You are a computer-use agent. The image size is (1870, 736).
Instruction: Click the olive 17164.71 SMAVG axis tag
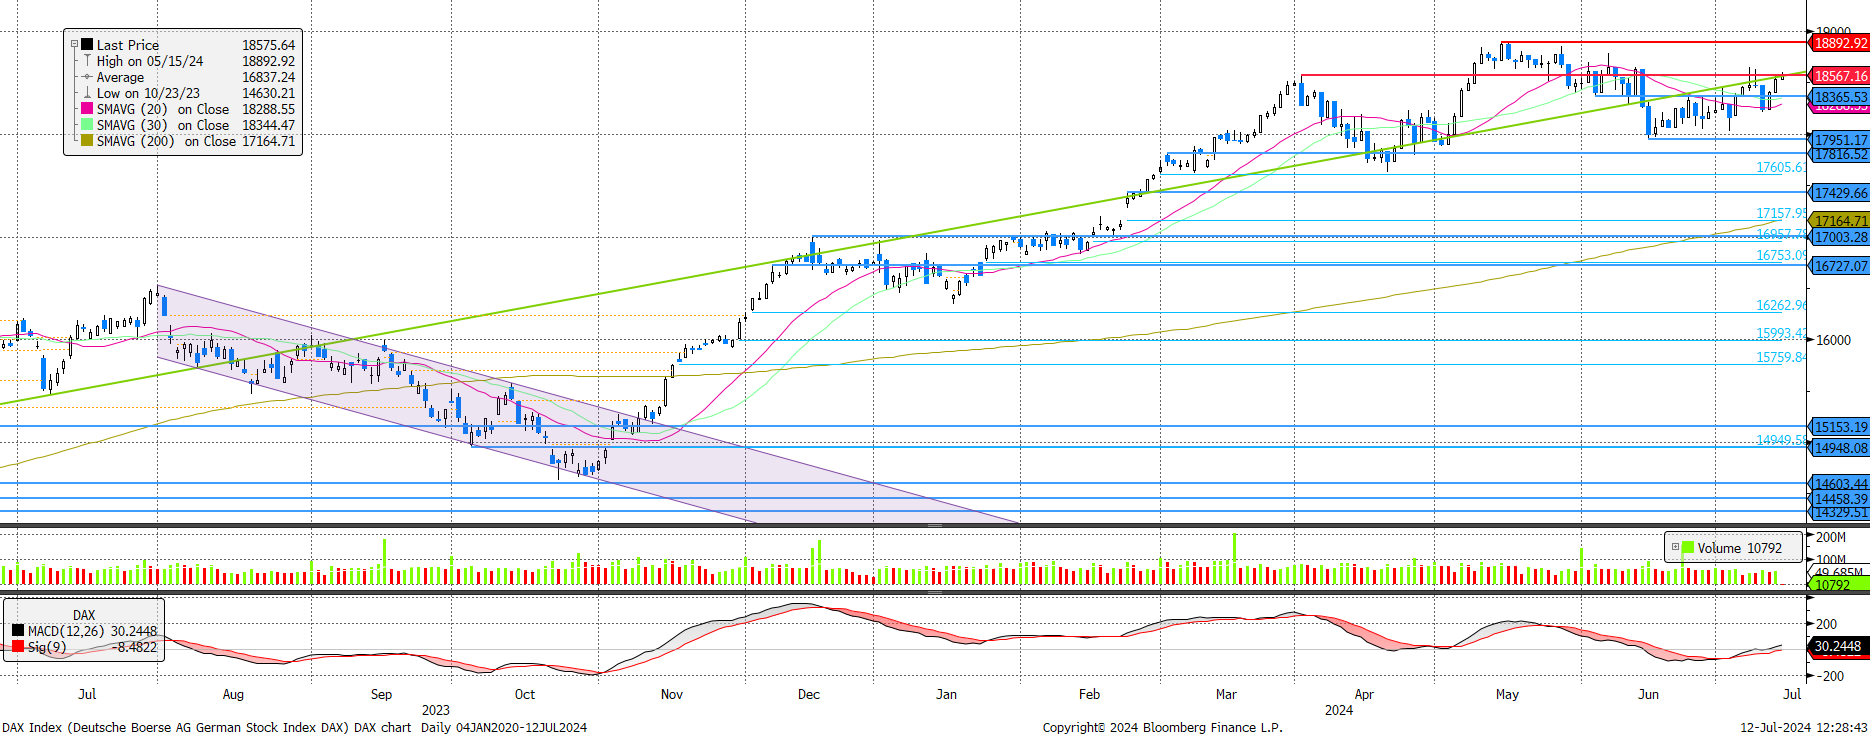[x=1840, y=221]
